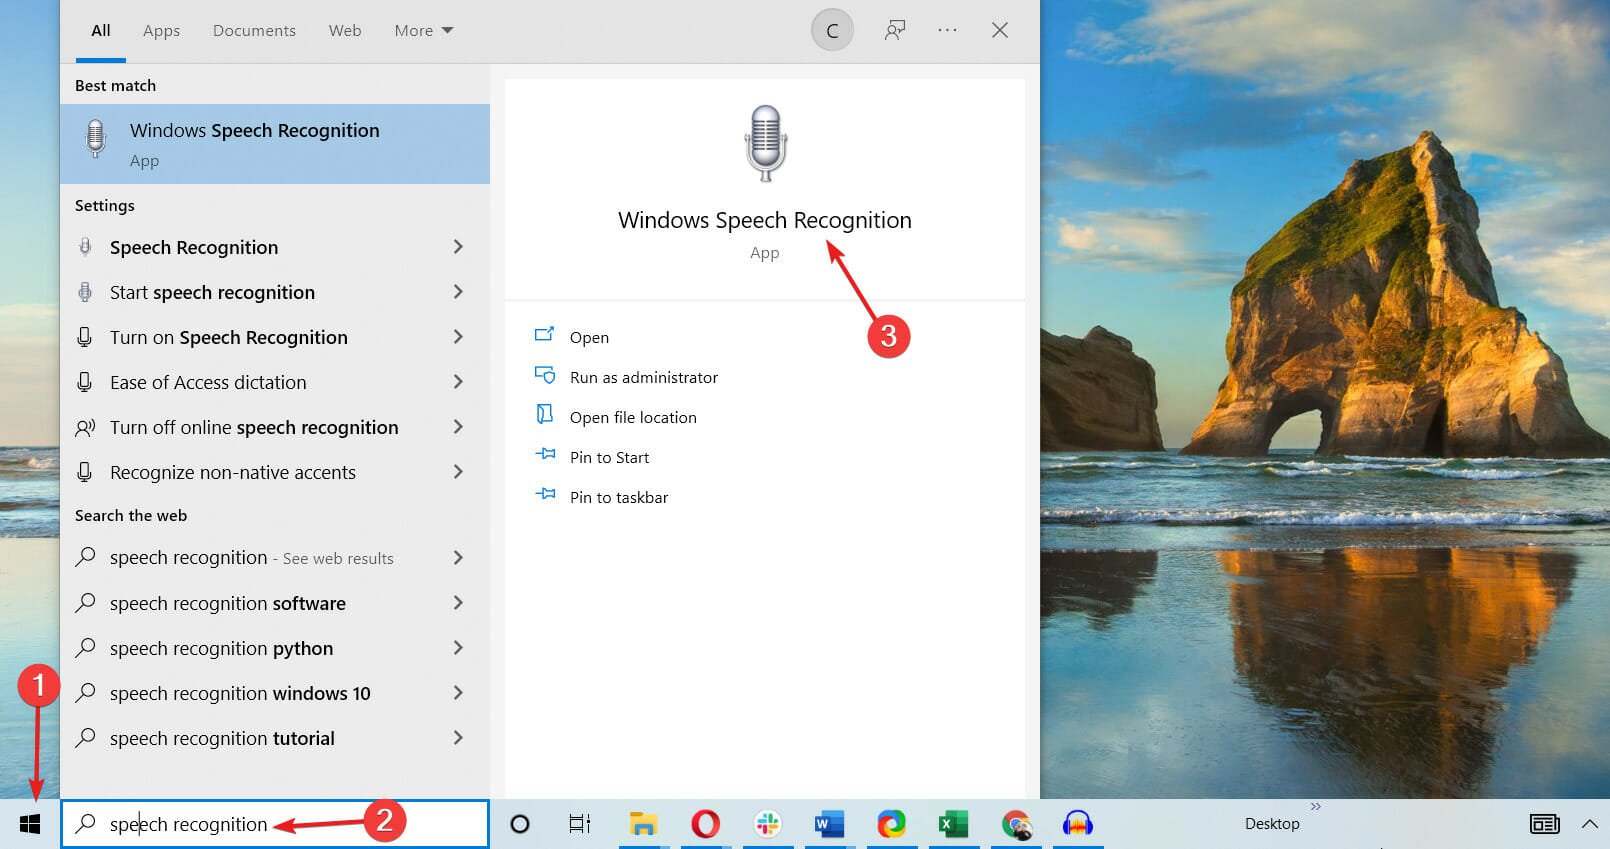
Task: Expand arrow beside Turn off online speech recognition
Action: pyautogui.click(x=458, y=427)
